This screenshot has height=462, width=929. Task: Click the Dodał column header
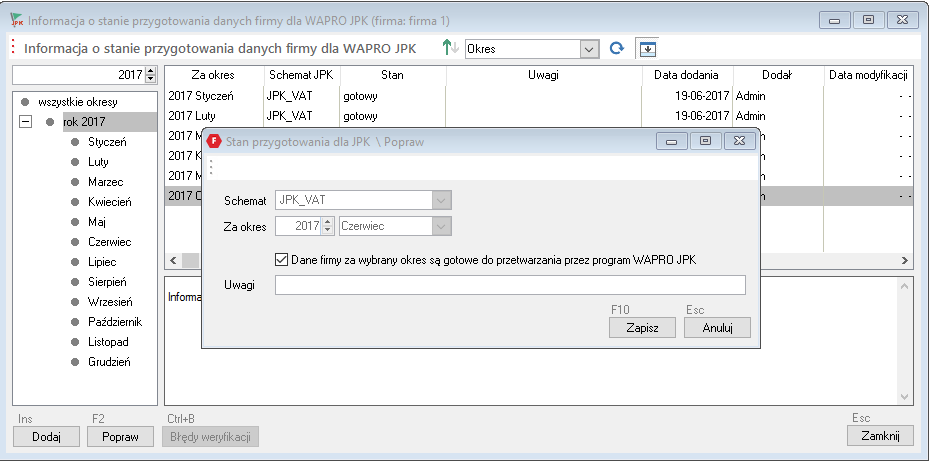pos(777,75)
